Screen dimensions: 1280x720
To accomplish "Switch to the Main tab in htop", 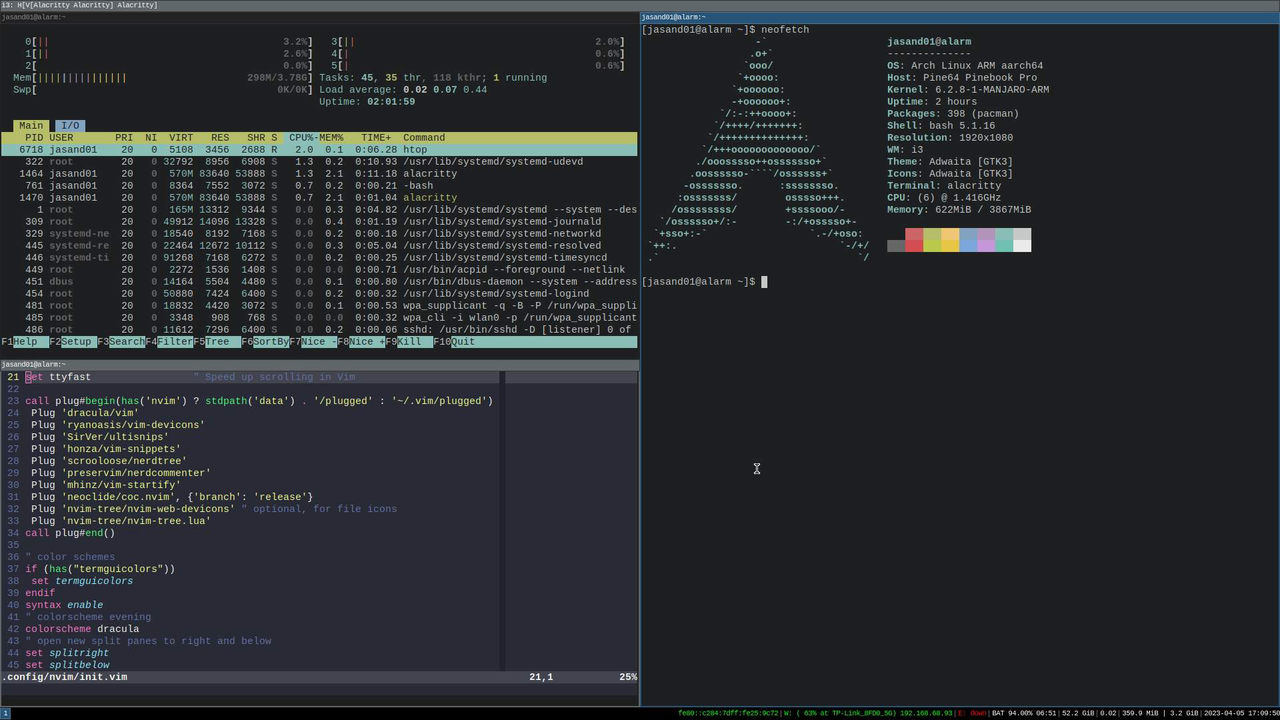I will tap(30, 125).
